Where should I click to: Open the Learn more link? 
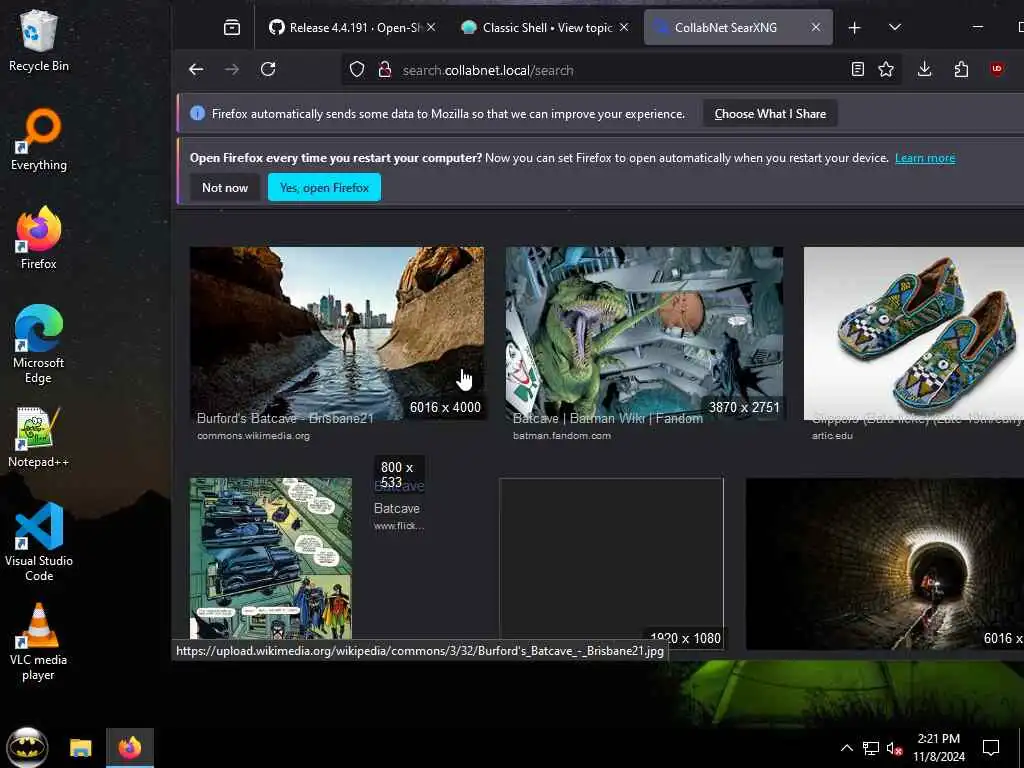click(x=925, y=158)
